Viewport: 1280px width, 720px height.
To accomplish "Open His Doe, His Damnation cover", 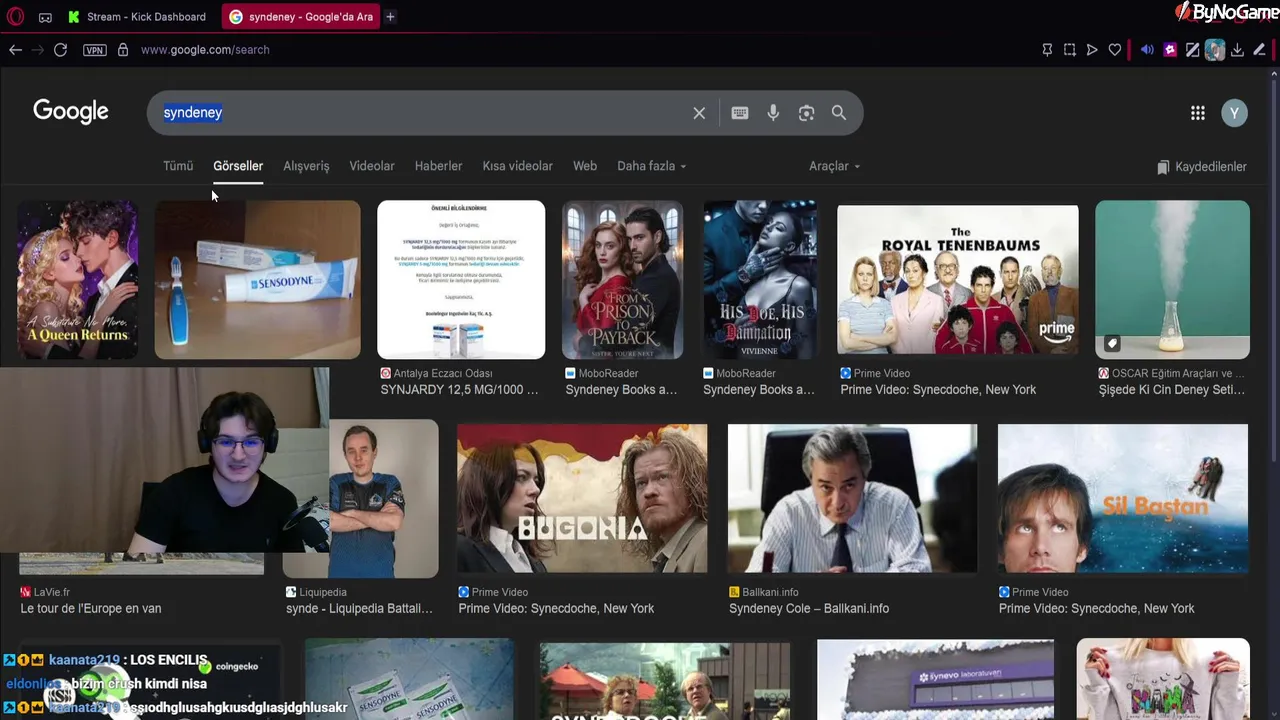I will pyautogui.click(x=760, y=280).
